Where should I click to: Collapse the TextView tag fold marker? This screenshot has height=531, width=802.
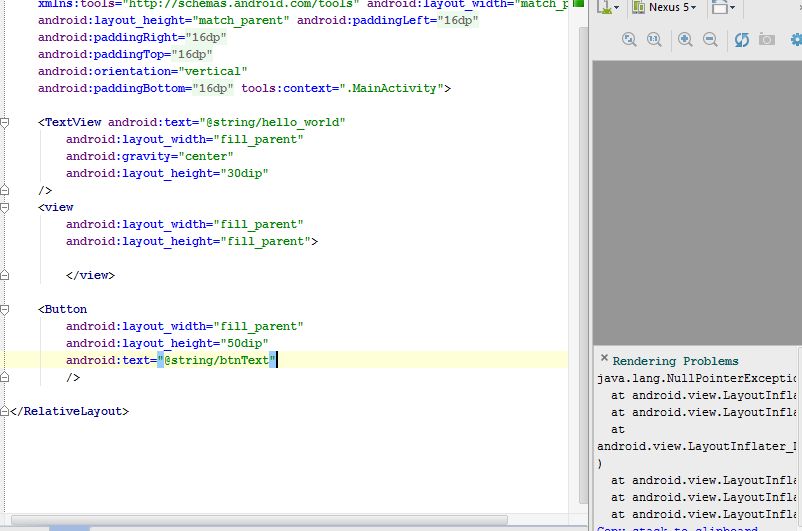click(4, 123)
